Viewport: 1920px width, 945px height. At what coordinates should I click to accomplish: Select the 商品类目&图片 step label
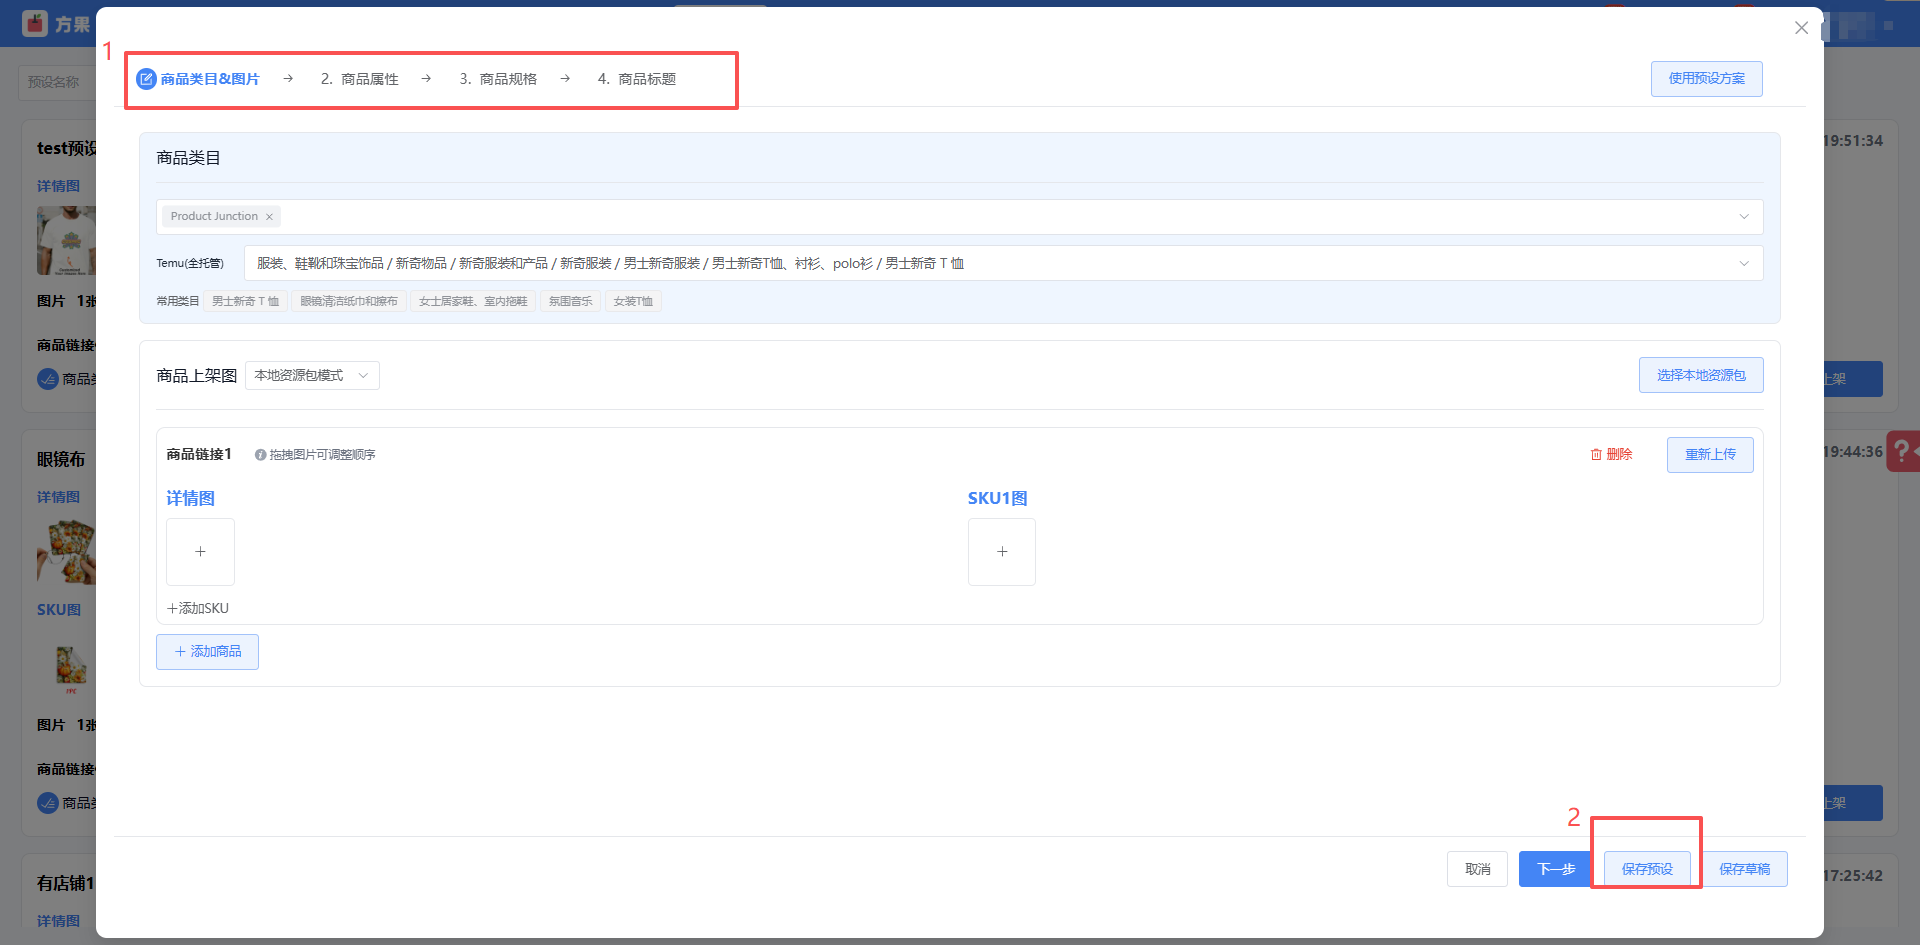click(210, 79)
